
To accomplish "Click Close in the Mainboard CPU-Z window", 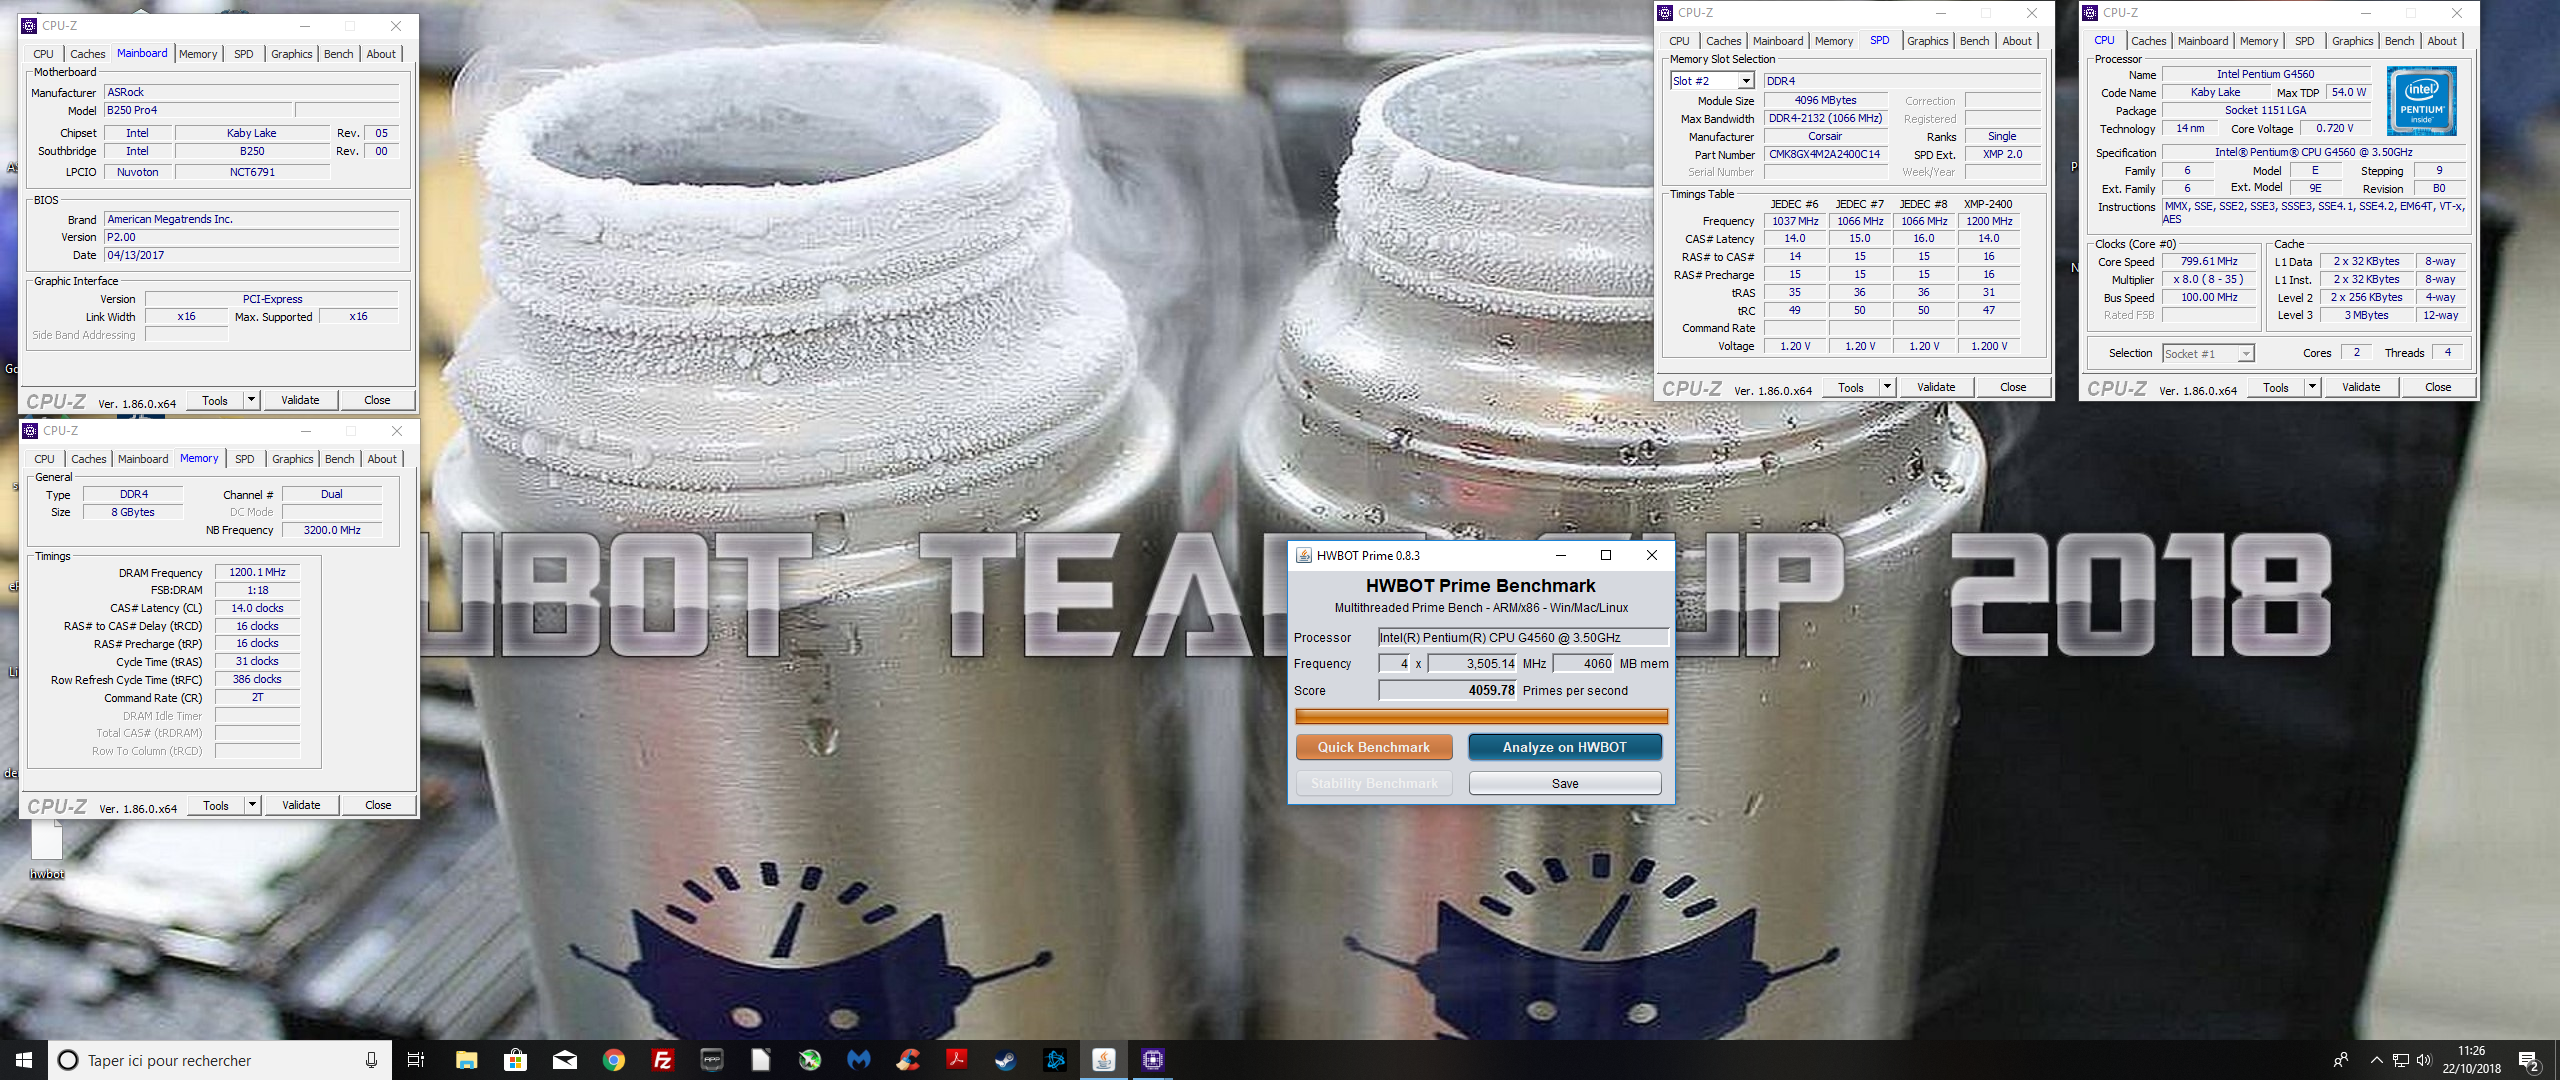I will pos(377,400).
